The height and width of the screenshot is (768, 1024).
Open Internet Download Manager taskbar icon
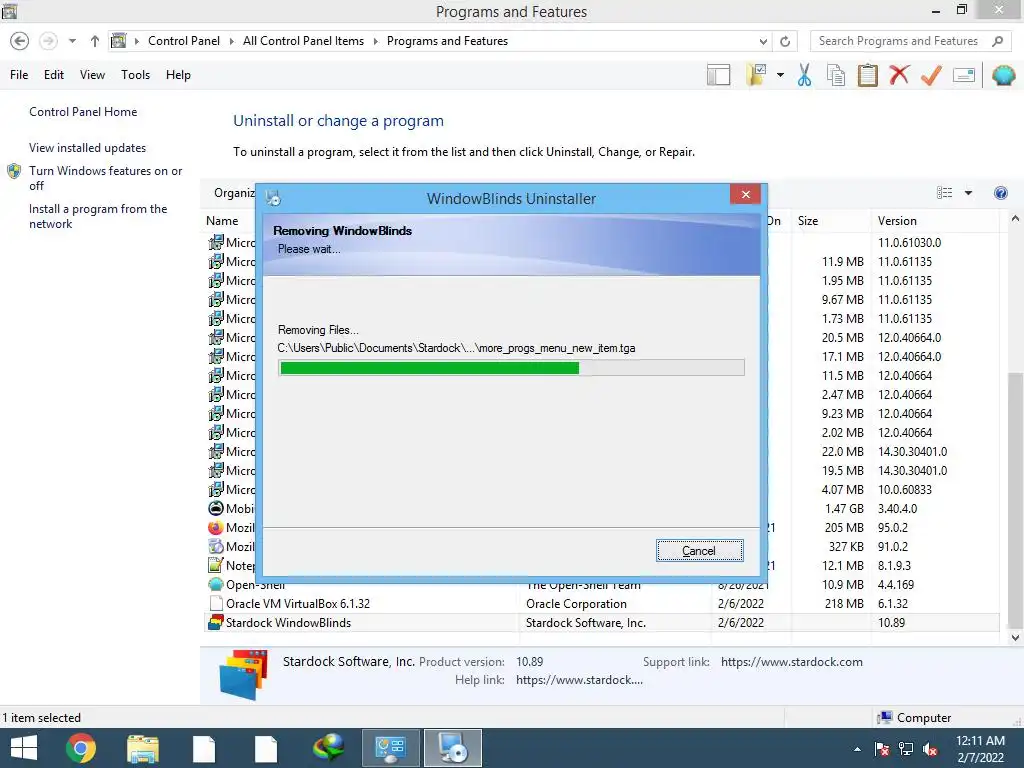(x=328, y=748)
